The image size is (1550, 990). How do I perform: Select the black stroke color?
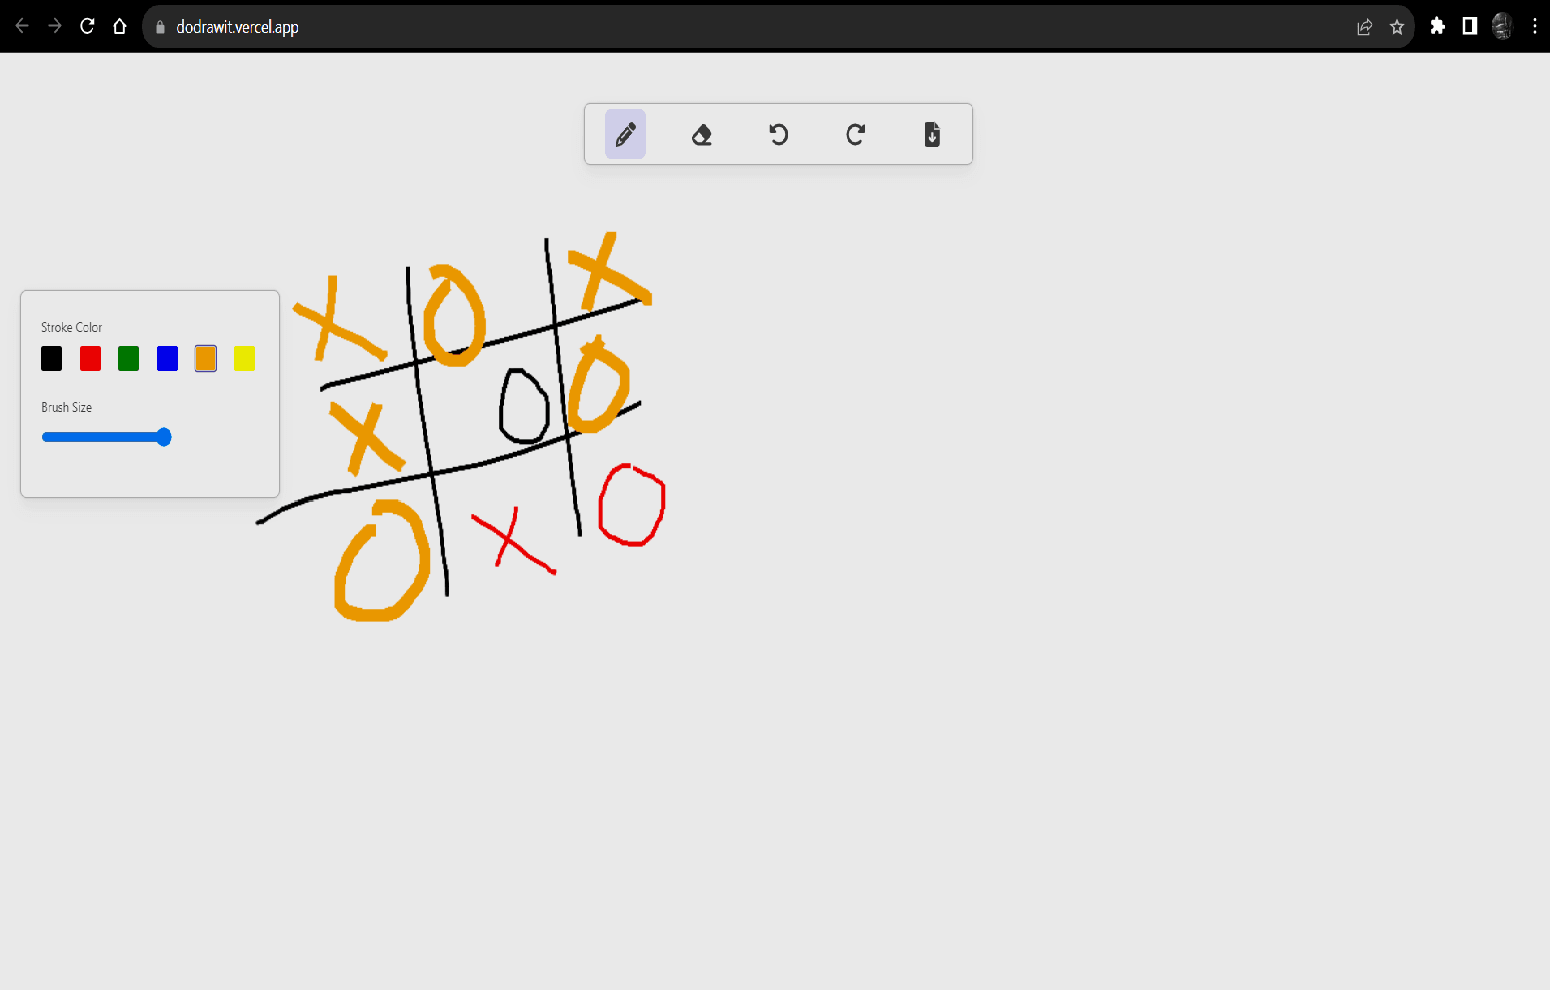tap(51, 358)
